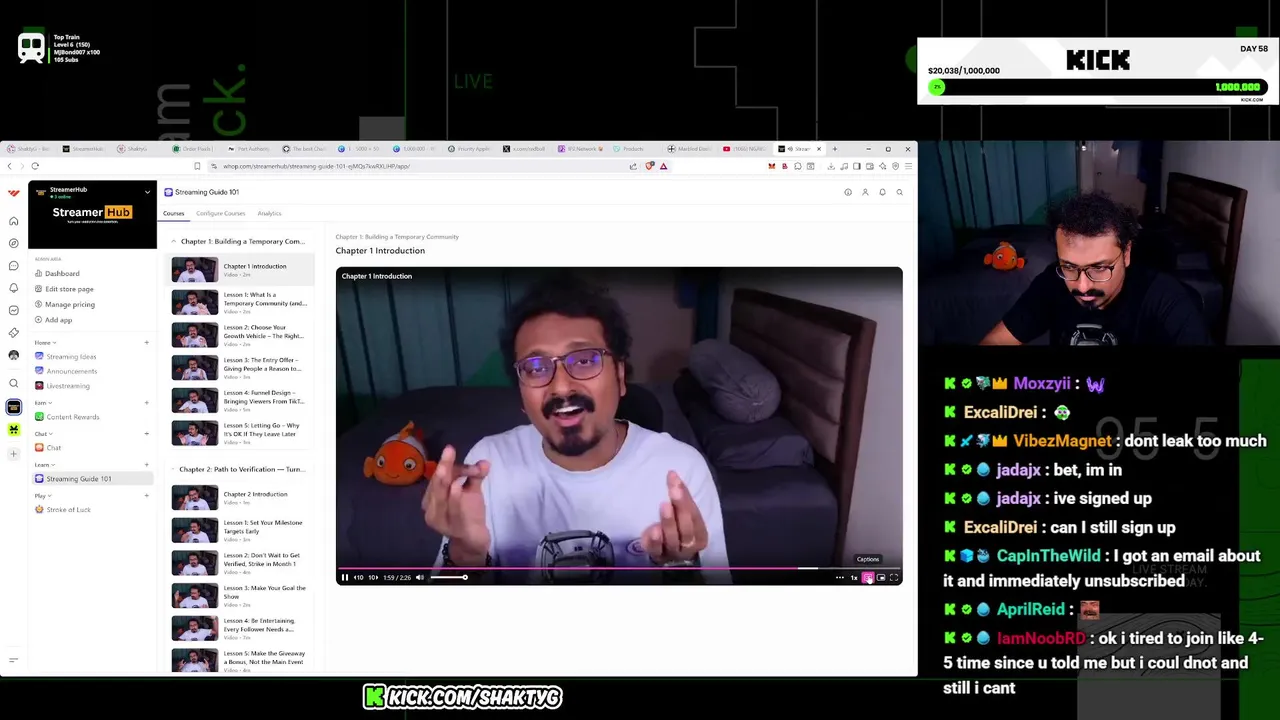Screen dimensions: 1280x720
Task: Click the plus icon in the left rail
Action: (x=14, y=453)
